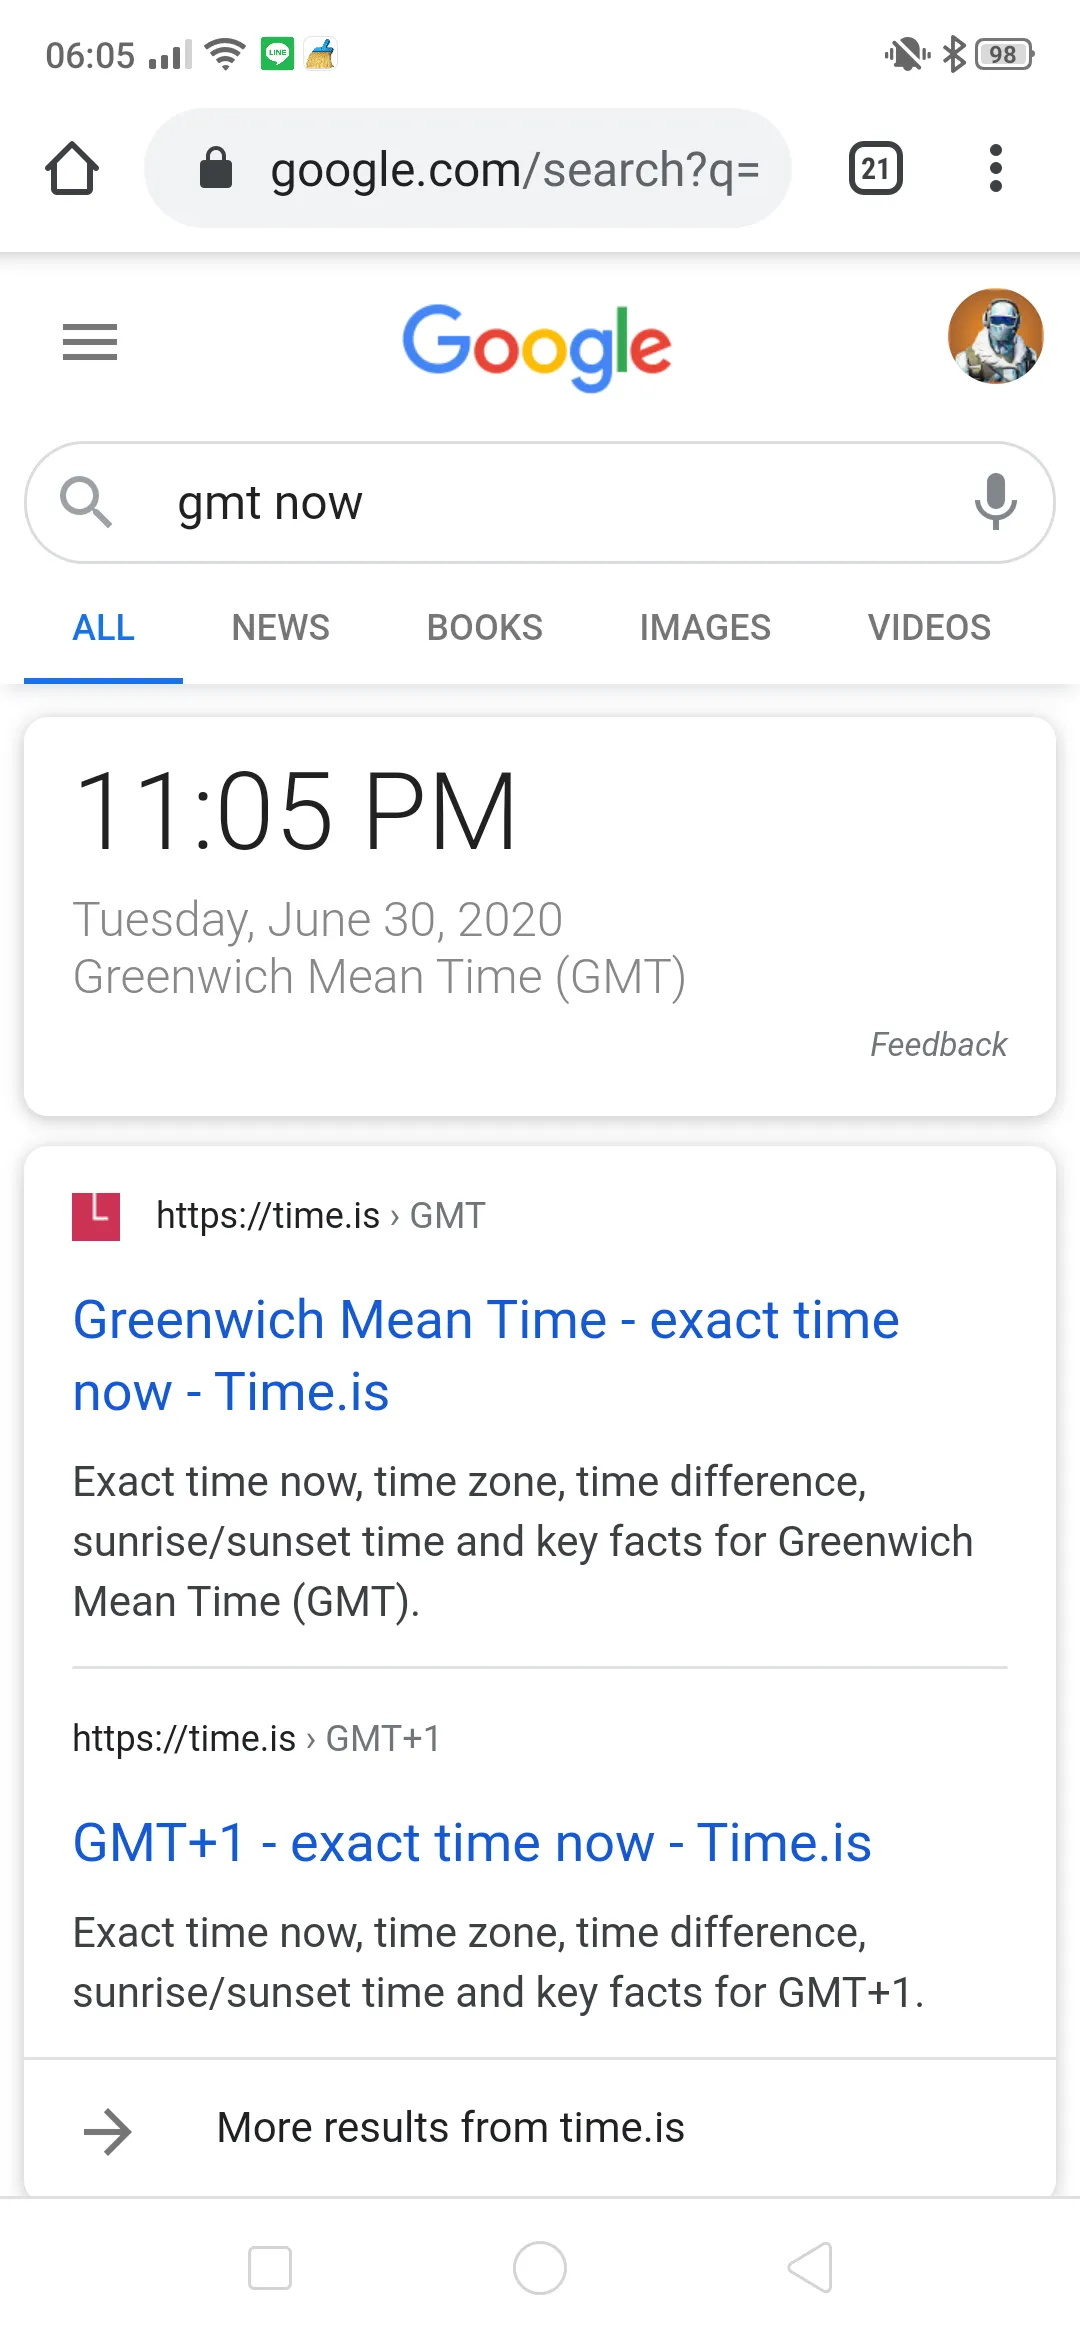Tap the Google logo
The image size is (1080, 2340).
537,346
